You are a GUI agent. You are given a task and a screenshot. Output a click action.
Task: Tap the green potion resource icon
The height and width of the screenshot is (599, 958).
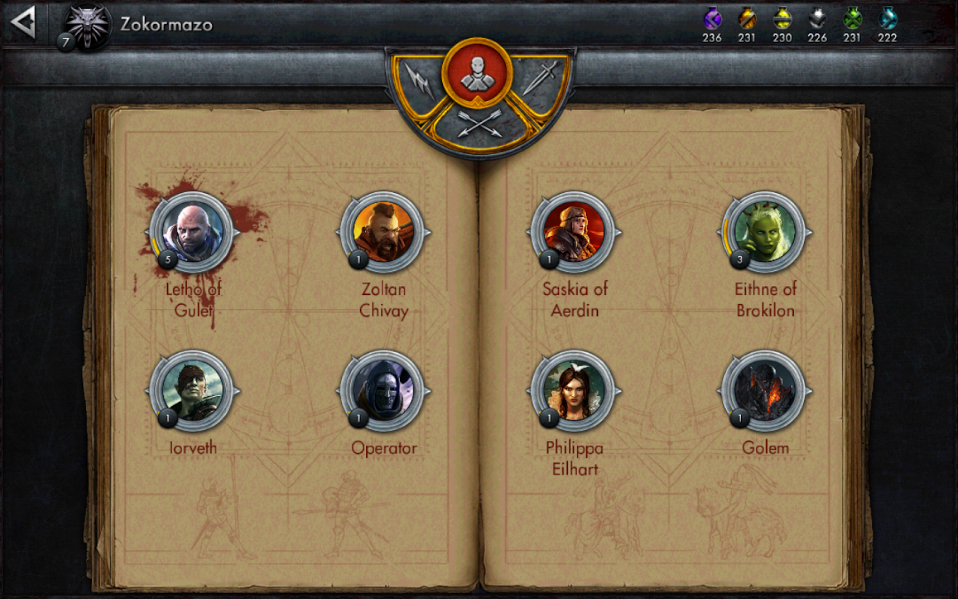pyautogui.click(x=852, y=19)
